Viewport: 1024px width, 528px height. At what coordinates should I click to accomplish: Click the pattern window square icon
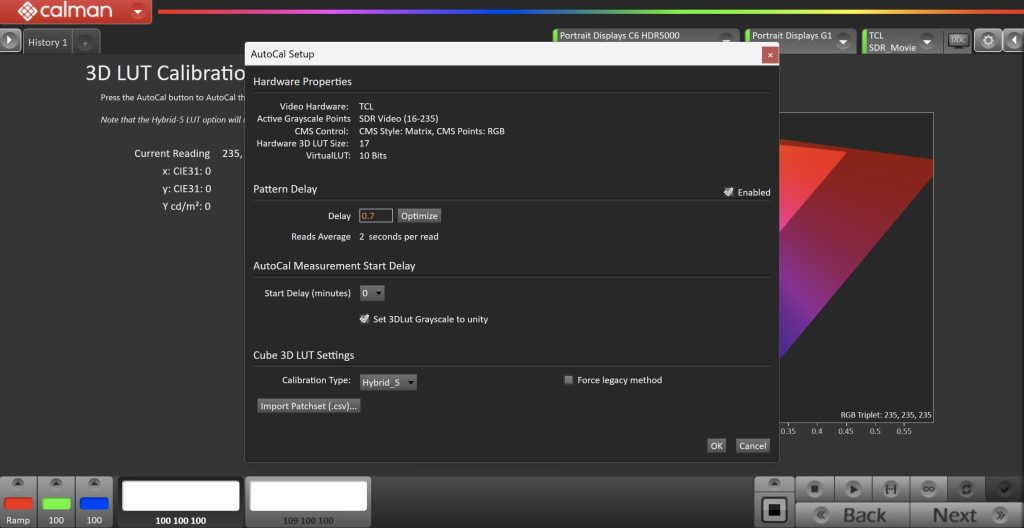pos(775,509)
